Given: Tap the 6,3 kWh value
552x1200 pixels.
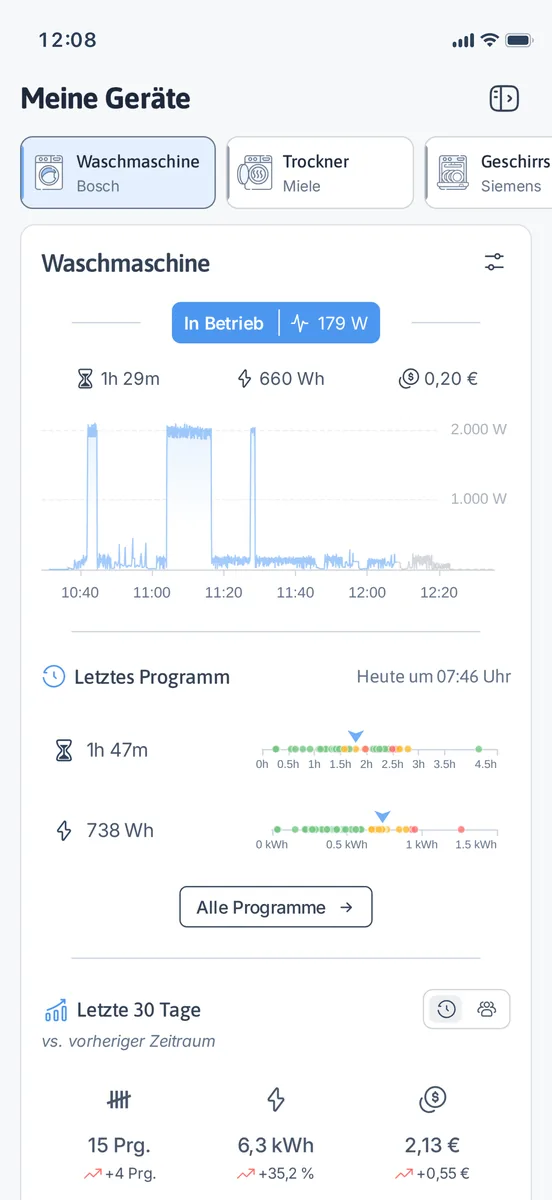Looking at the screenshot, I should point(276,1146).
